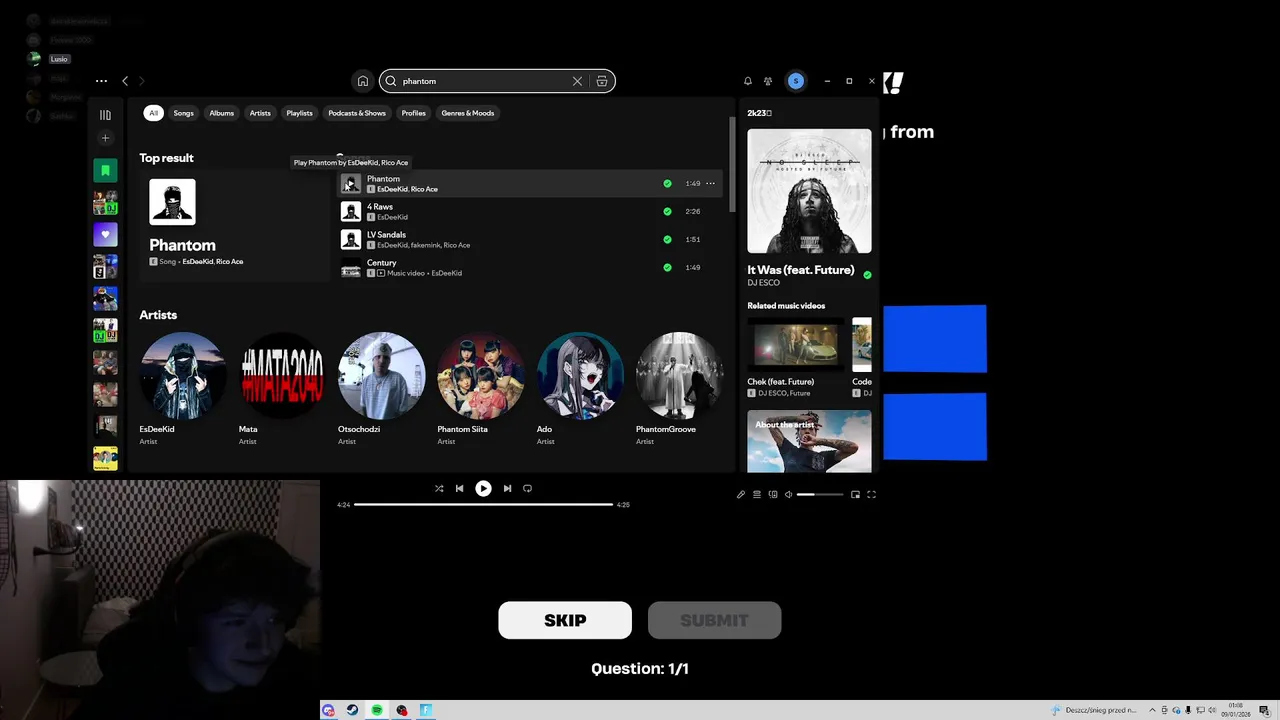The height and width of the screenshot is (720, 1280).
Task: Open EsDeeKid artist link in top result
Action: click(x=198, y=262)
